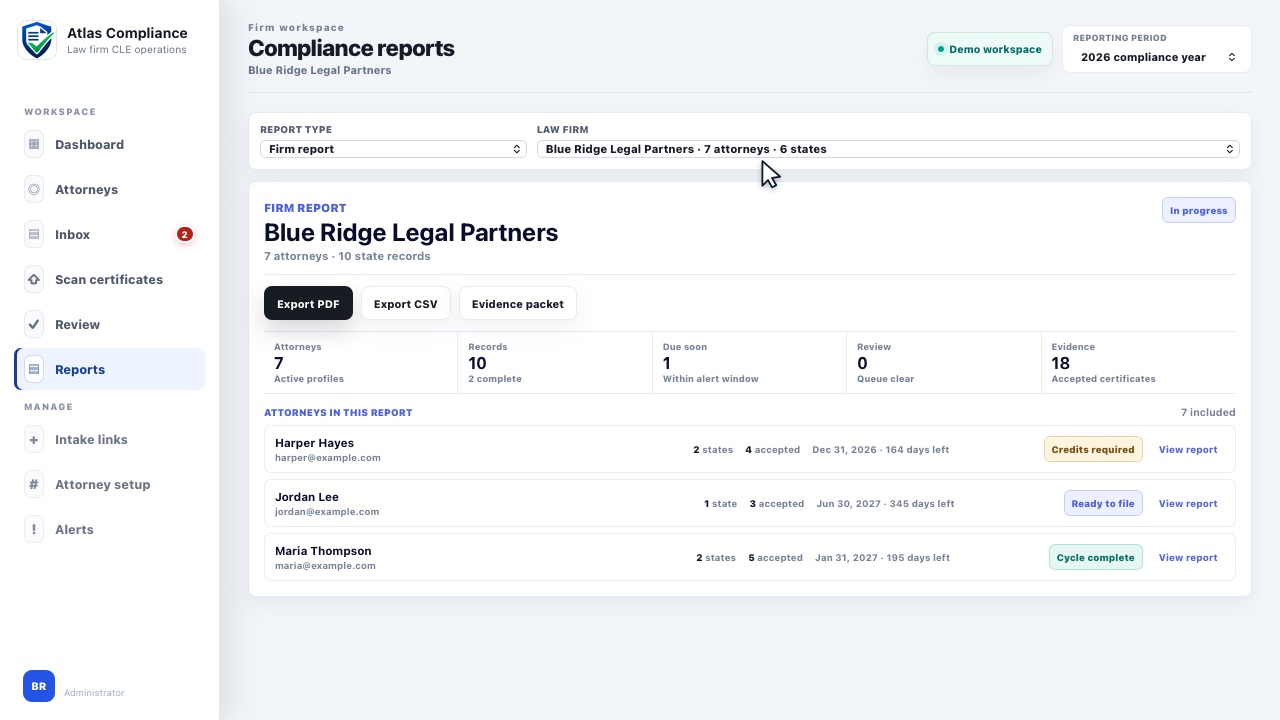
Task: Open the BR administrator avatar
Action: (x=39, y=686)
